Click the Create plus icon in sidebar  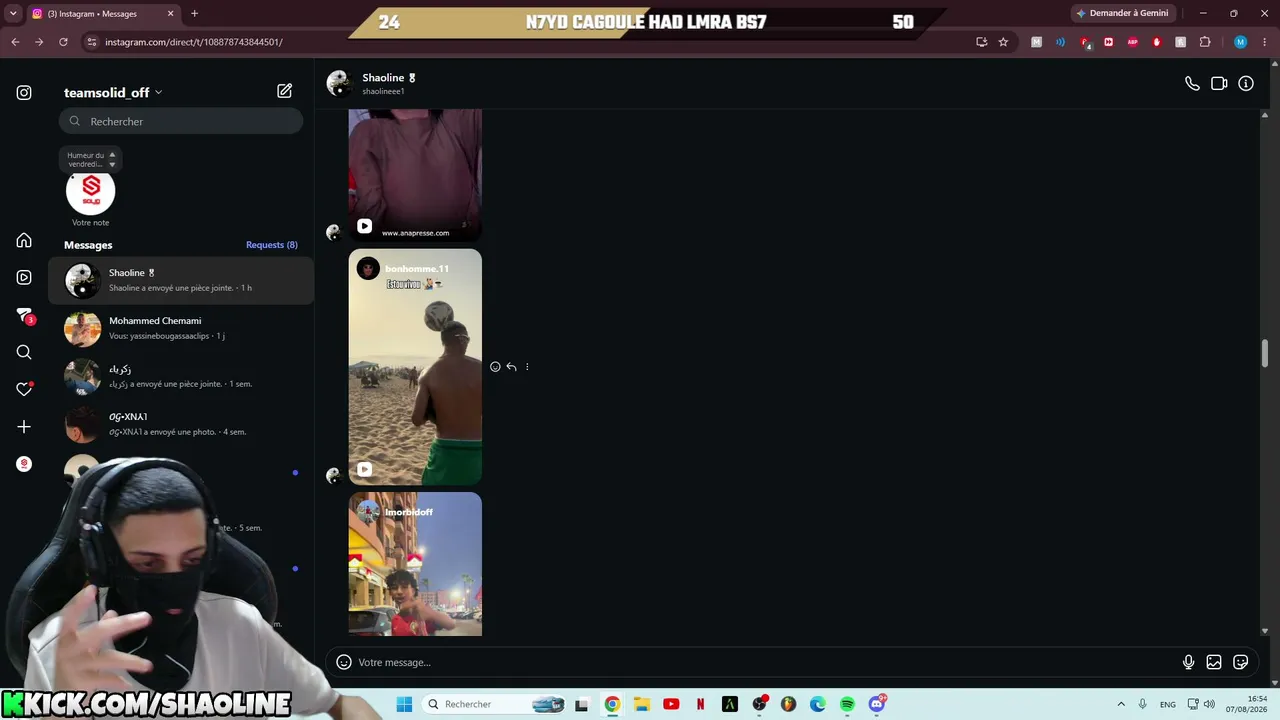pyautogui.click(x=24, y=427)
